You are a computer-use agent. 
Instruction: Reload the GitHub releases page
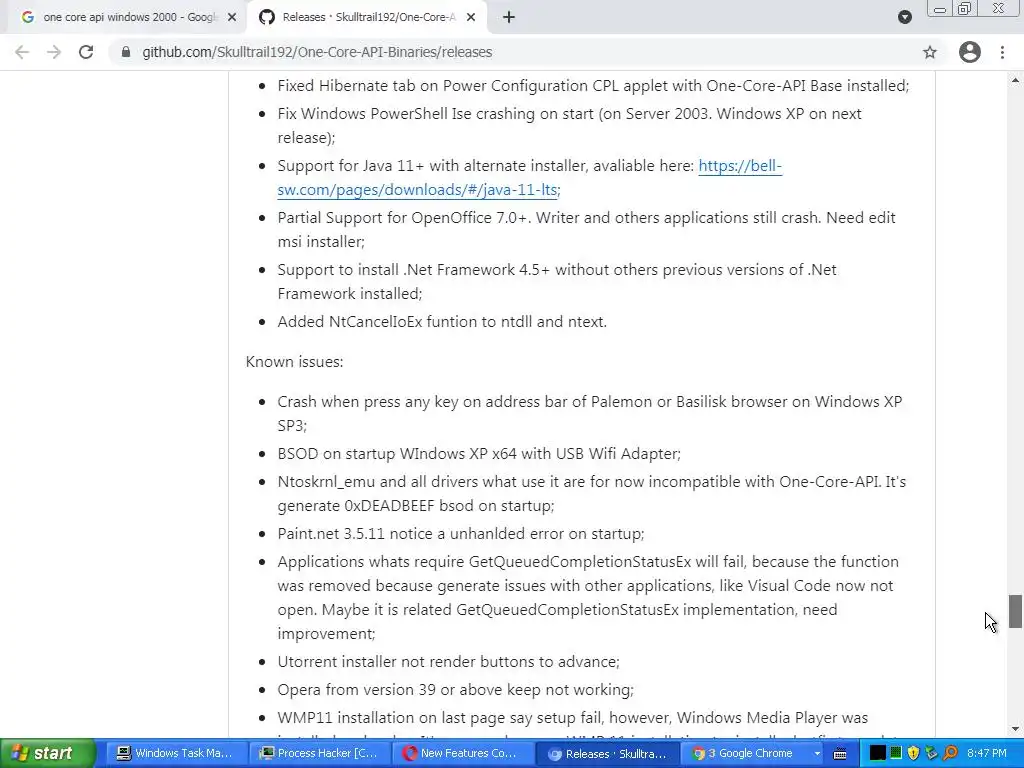[x=86, y=52]
